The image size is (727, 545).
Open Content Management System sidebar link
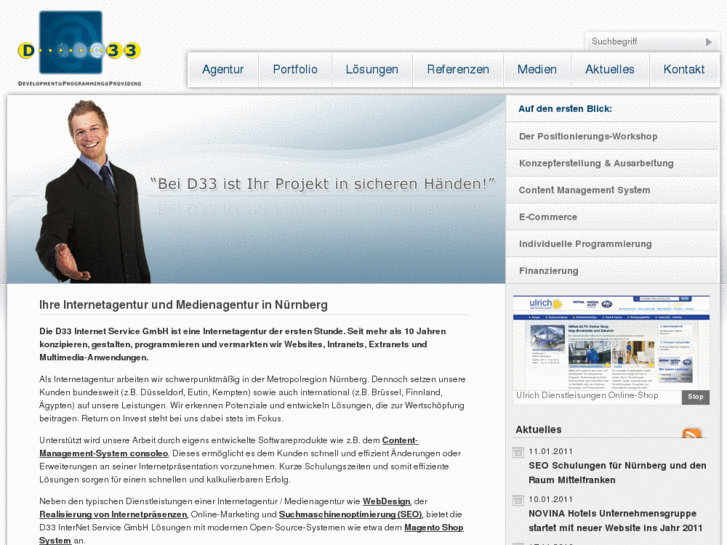(612, 190)
